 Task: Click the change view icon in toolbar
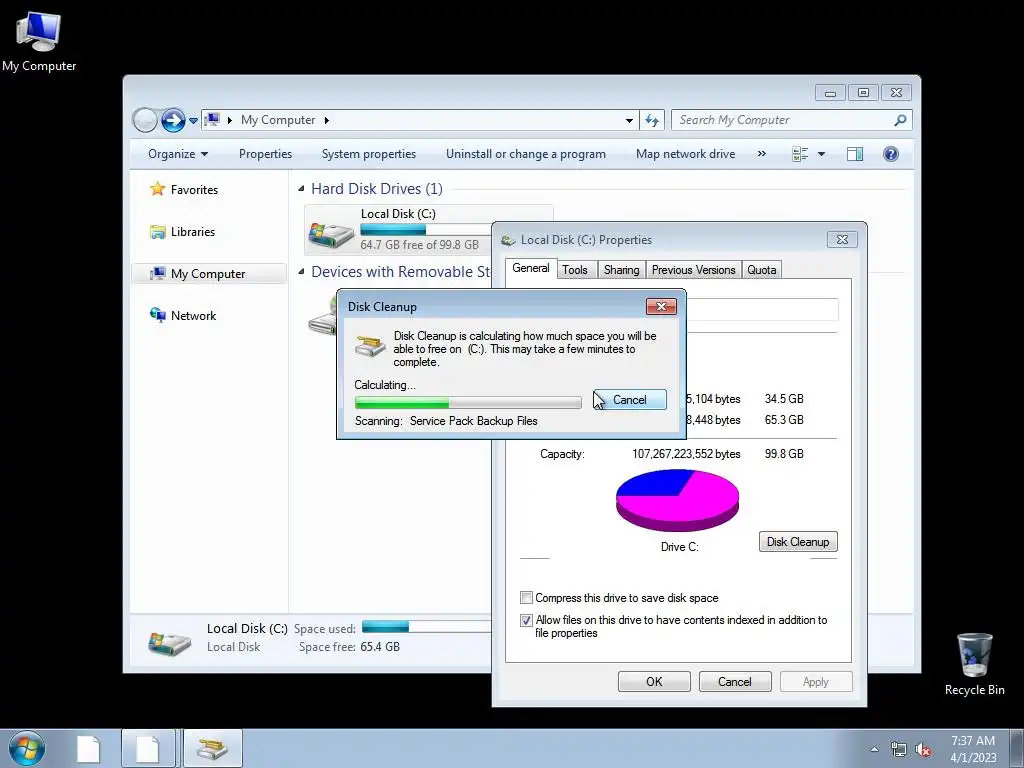[800, 154]
